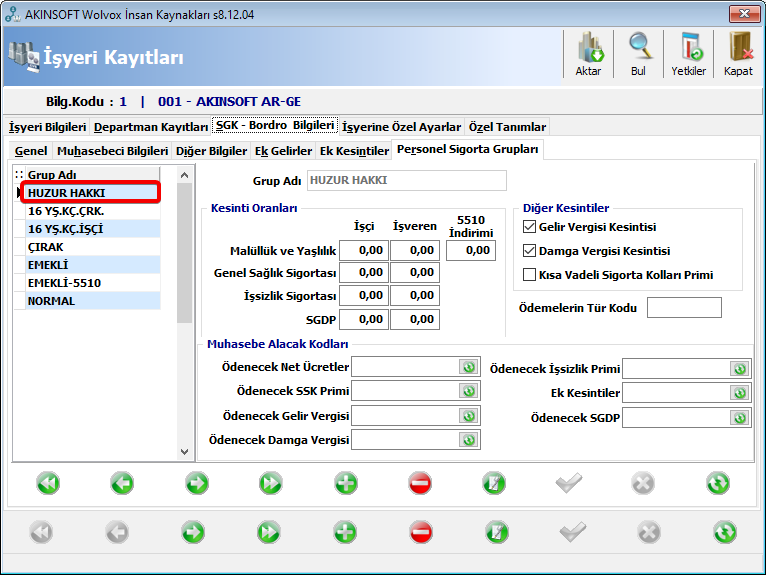Delete workplace record with lower minus icon

click(421, 532)
